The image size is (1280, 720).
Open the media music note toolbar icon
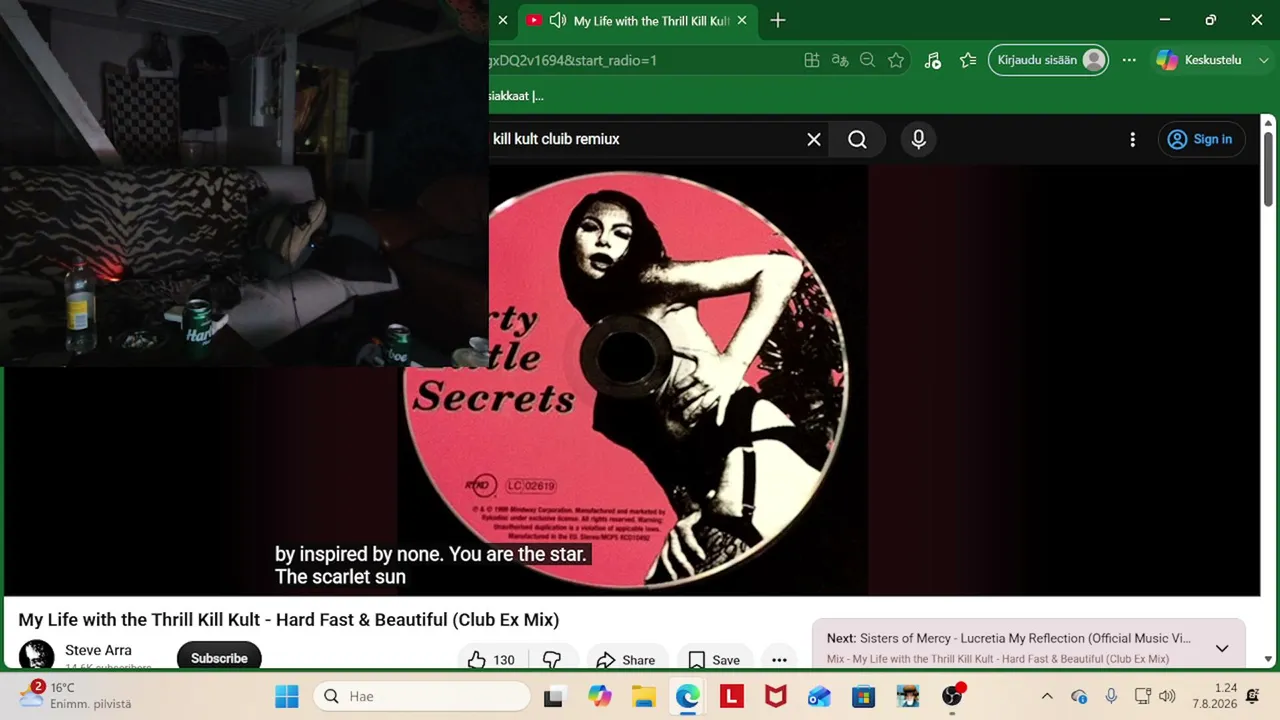(932, 60)
